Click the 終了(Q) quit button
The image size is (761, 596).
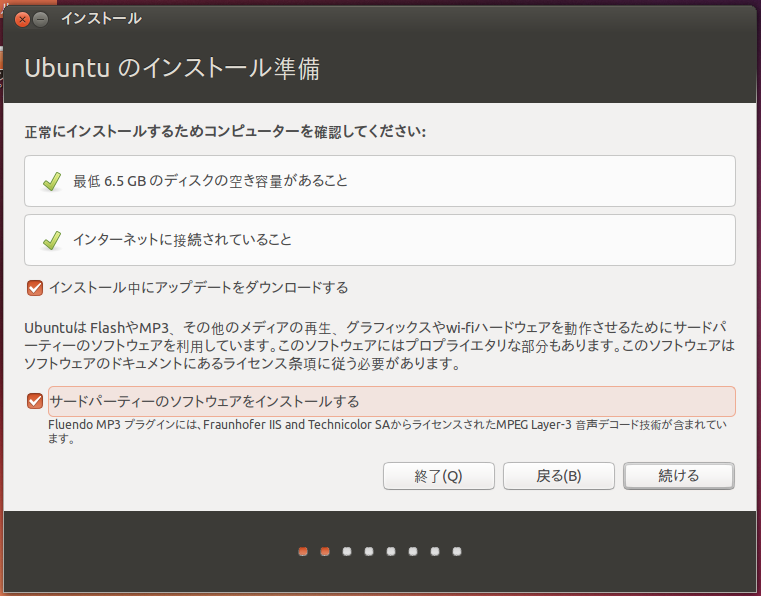(x=439, y=476)
